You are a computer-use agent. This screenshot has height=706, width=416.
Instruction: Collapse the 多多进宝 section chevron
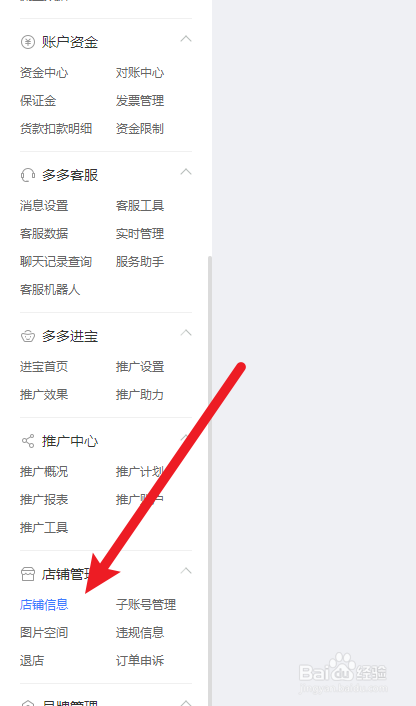186,333
